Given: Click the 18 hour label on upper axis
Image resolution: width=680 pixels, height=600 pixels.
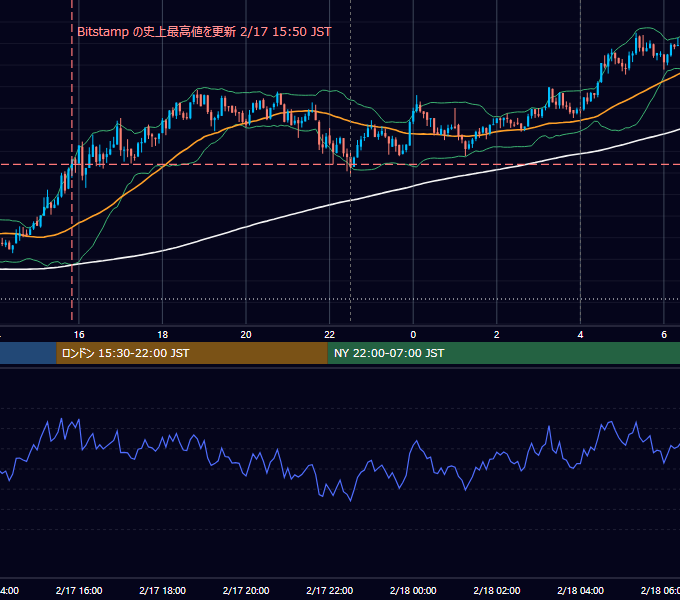Looking at the screenshot, I should coord(163,335).
